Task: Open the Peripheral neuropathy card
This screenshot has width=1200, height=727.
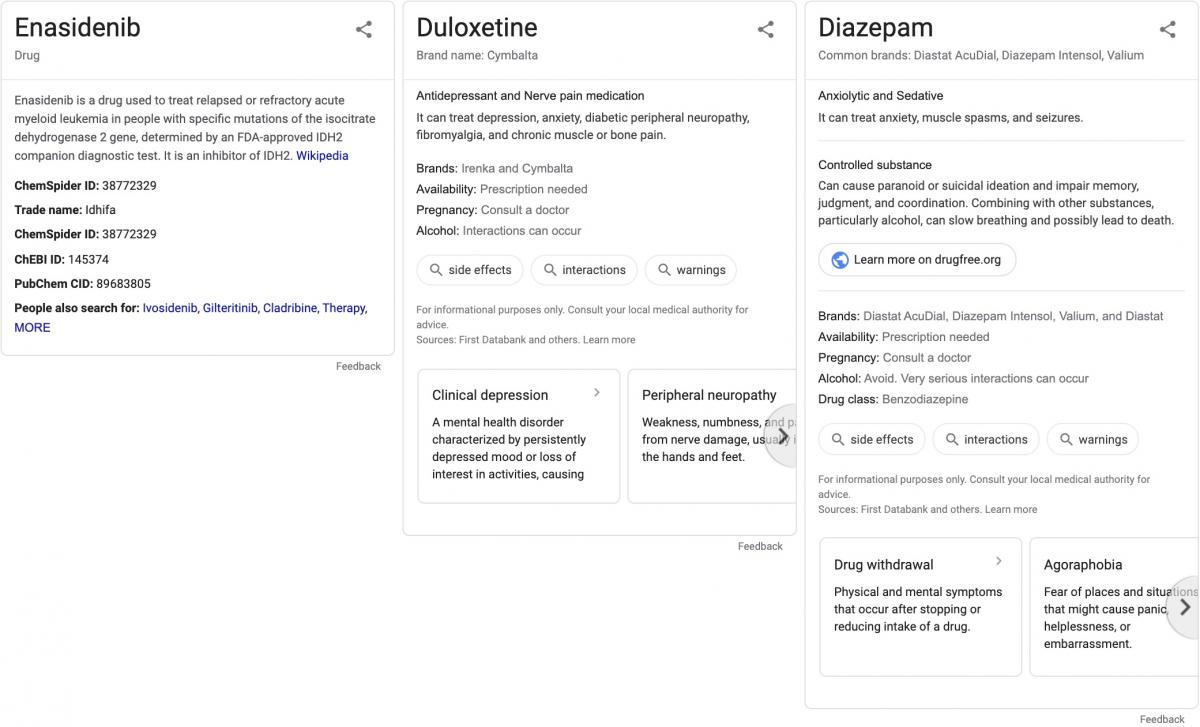Action: pos(712,436)
